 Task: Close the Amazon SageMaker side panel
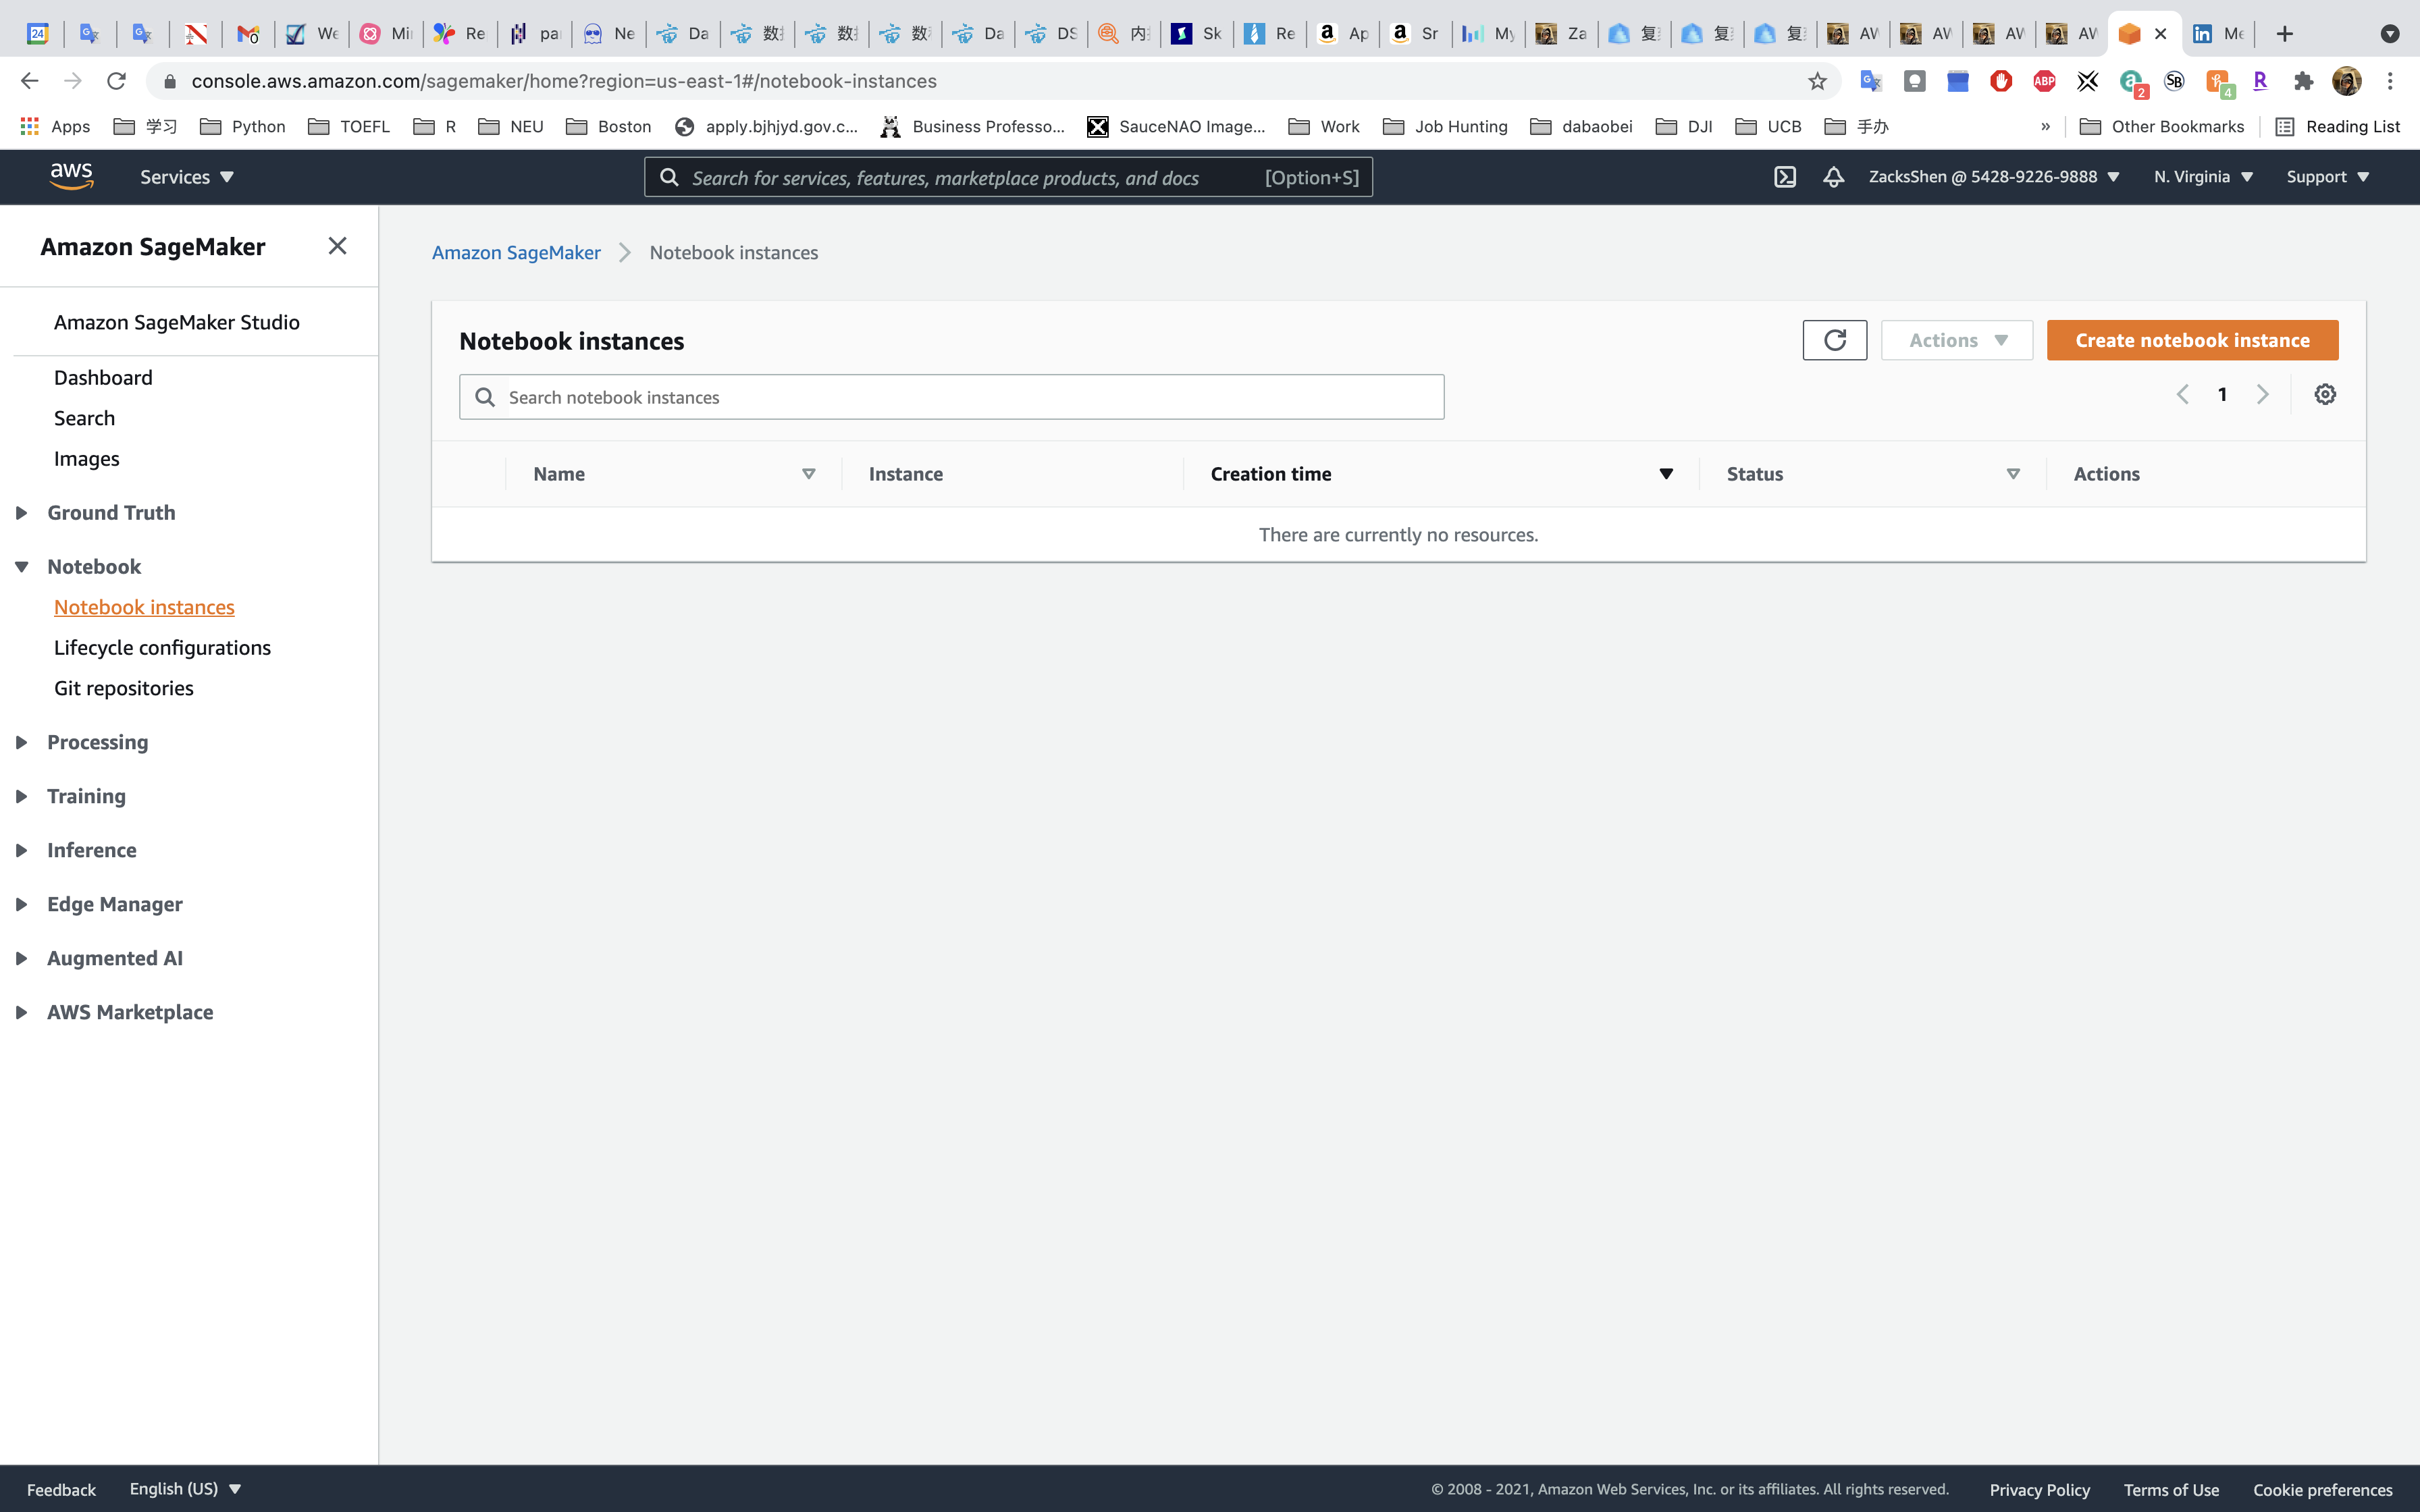(x=337, y=246)
